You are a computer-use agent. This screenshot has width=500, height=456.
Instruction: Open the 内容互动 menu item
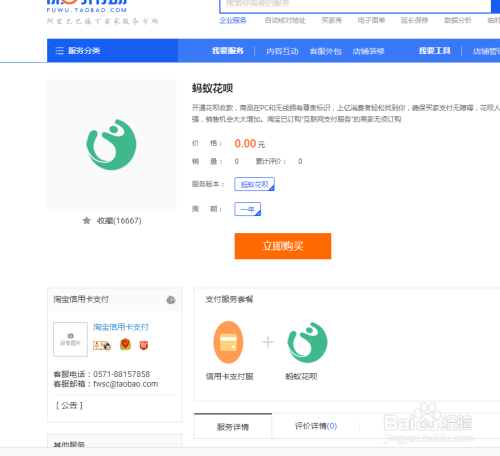282,51
